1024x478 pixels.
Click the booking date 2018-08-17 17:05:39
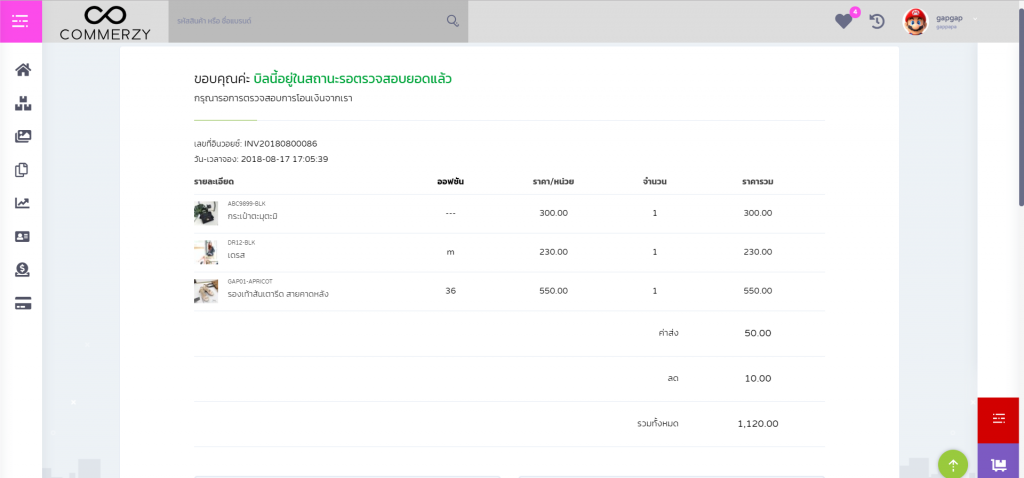tap(284, 159)
